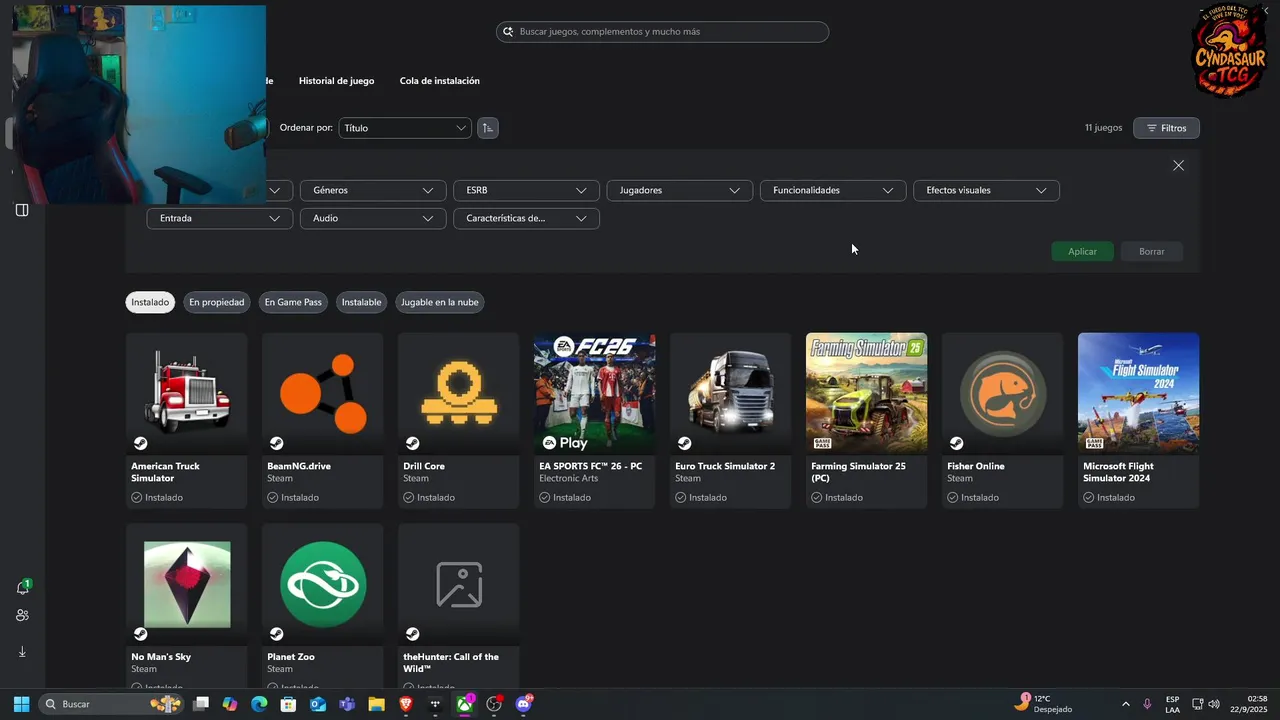Click the Windows taskbar Buscar search box

point(112,704)
